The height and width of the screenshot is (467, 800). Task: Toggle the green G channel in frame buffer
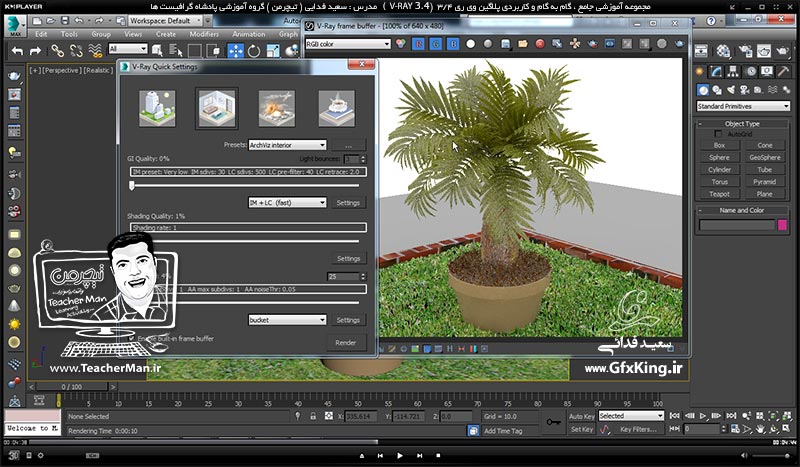(436, 44)
